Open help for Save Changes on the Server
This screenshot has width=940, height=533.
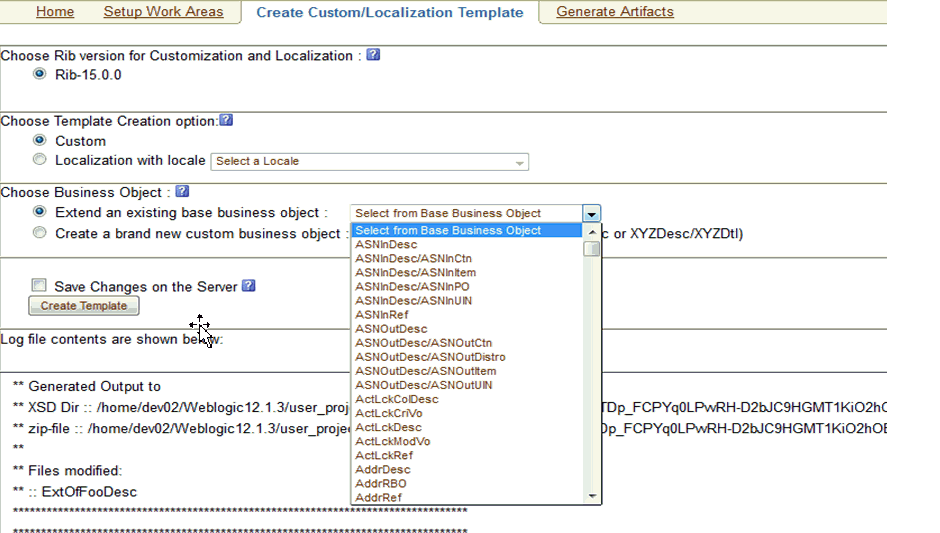(249, 286)
